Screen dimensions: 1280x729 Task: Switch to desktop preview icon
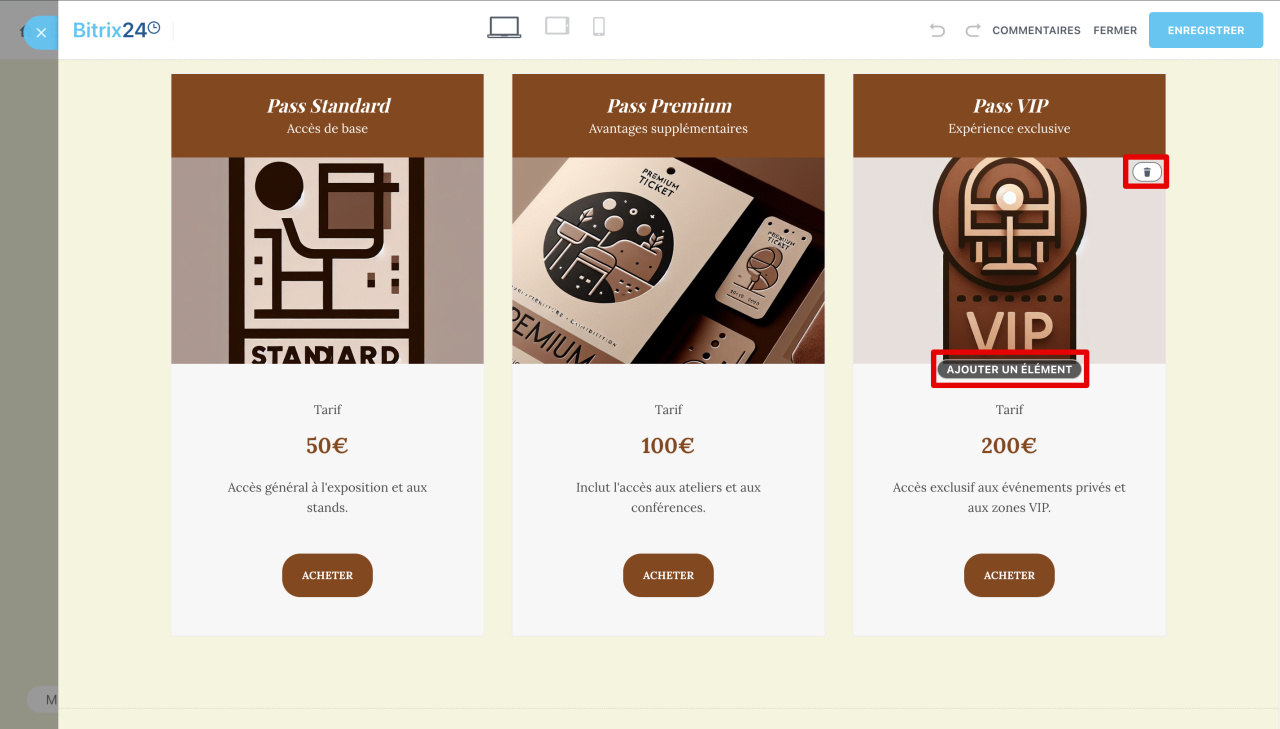504,28
